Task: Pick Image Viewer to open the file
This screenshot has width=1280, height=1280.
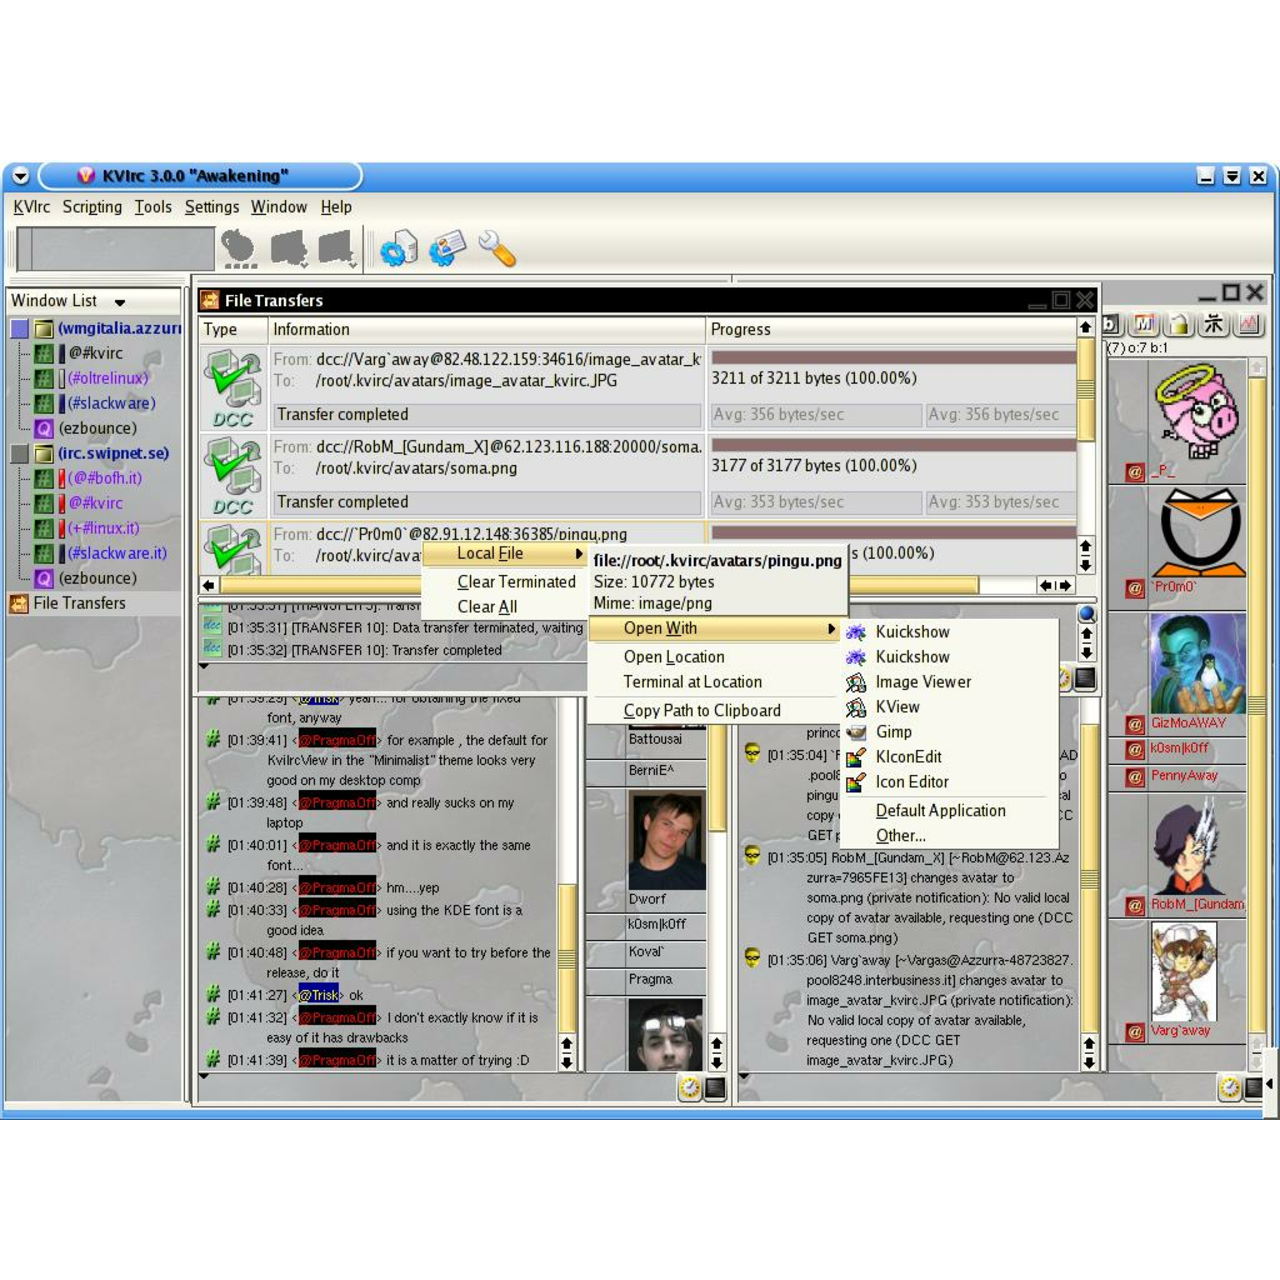Action: [x=923, y=682]
